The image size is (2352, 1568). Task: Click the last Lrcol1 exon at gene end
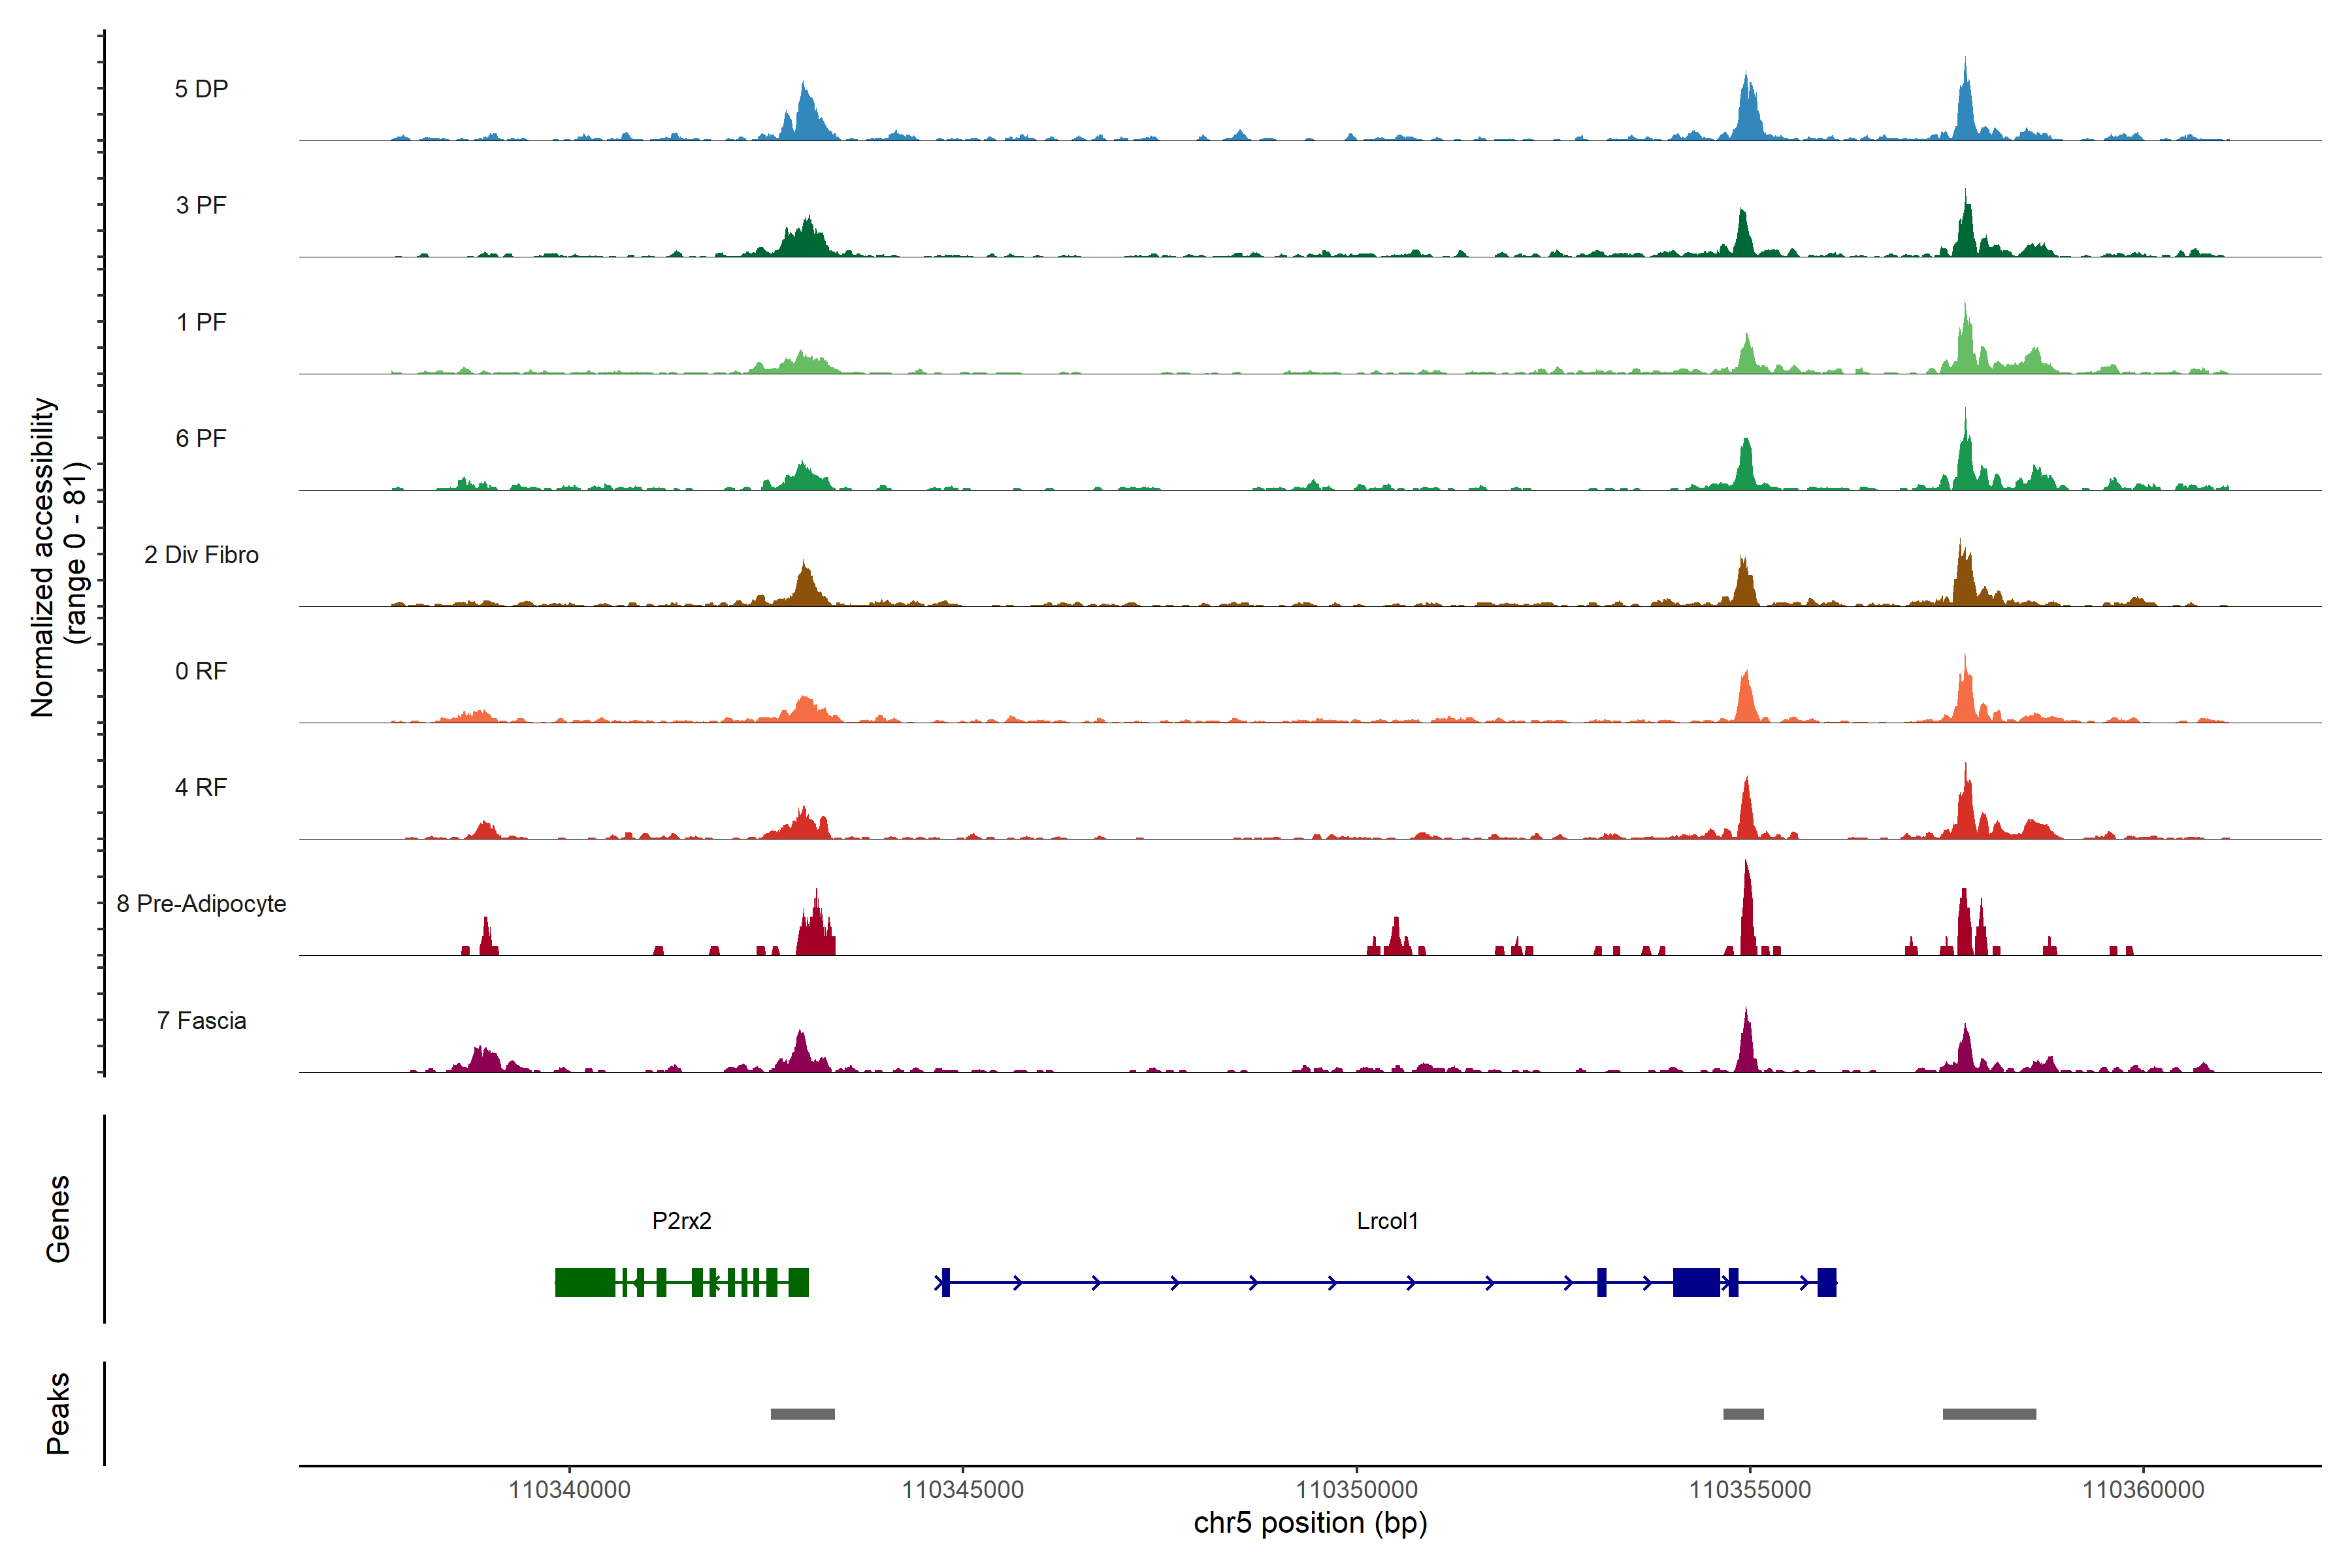point(1826,1282)
